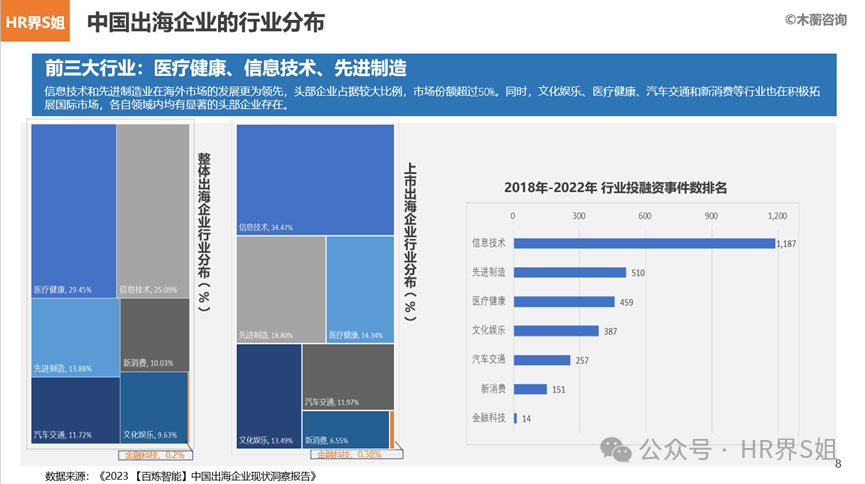Image resolution: width=865 pixels, height=484 pixels.
Task: Click the small 金融科技 bar showing 14
Action: click(514, 418)
